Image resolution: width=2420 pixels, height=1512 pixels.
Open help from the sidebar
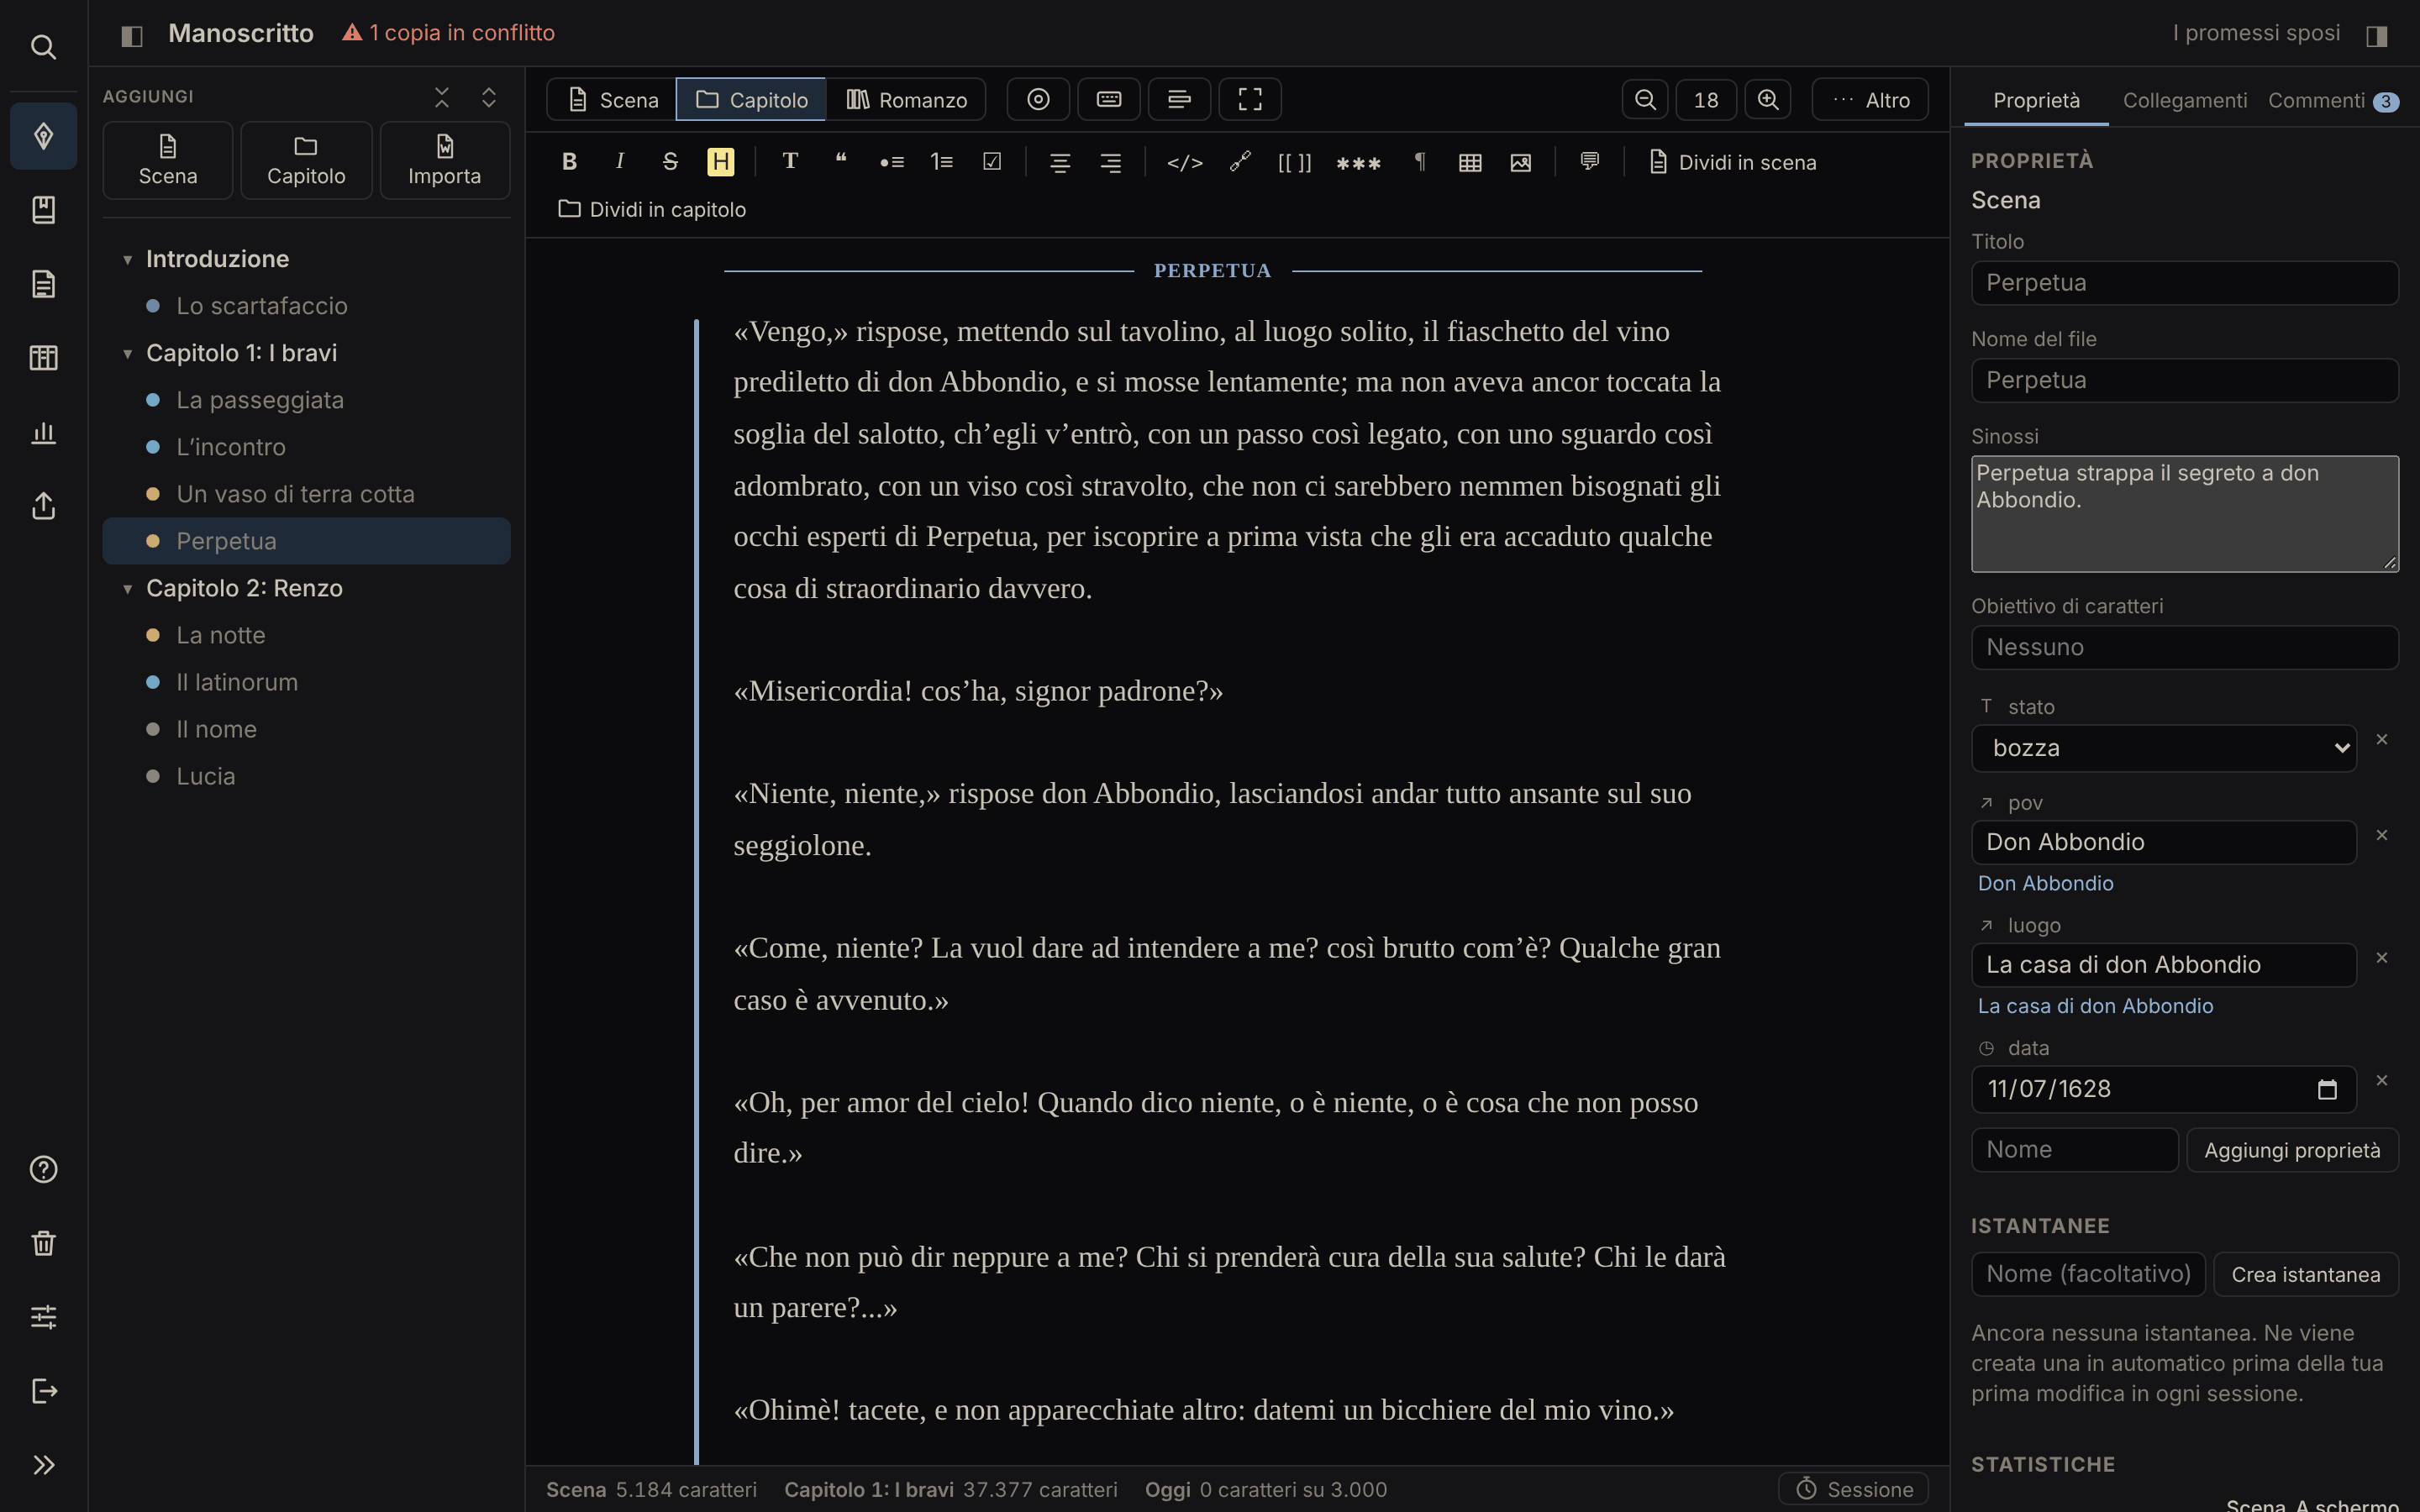[43, 1169]
